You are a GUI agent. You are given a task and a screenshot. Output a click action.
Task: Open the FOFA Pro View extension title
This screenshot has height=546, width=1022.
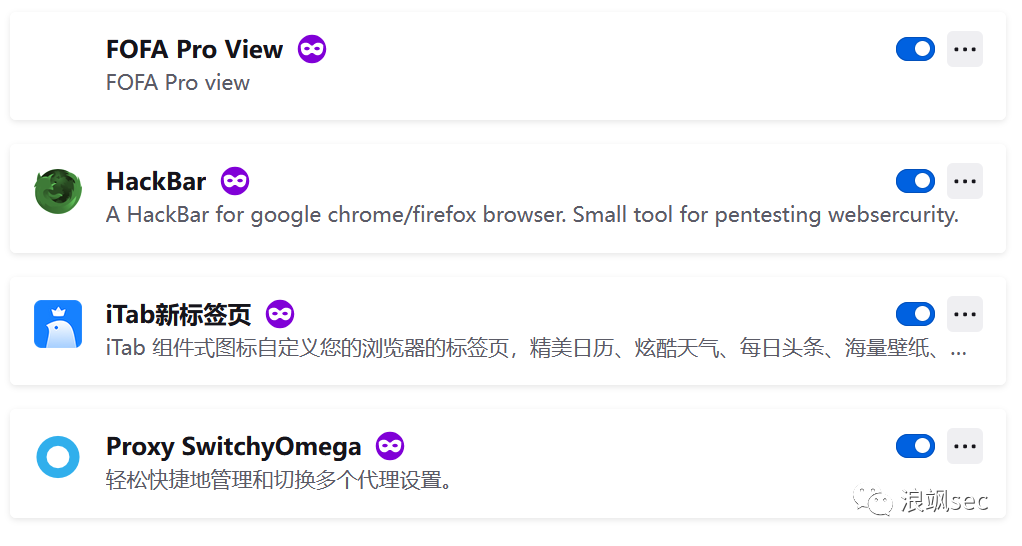tap(194, 49)
